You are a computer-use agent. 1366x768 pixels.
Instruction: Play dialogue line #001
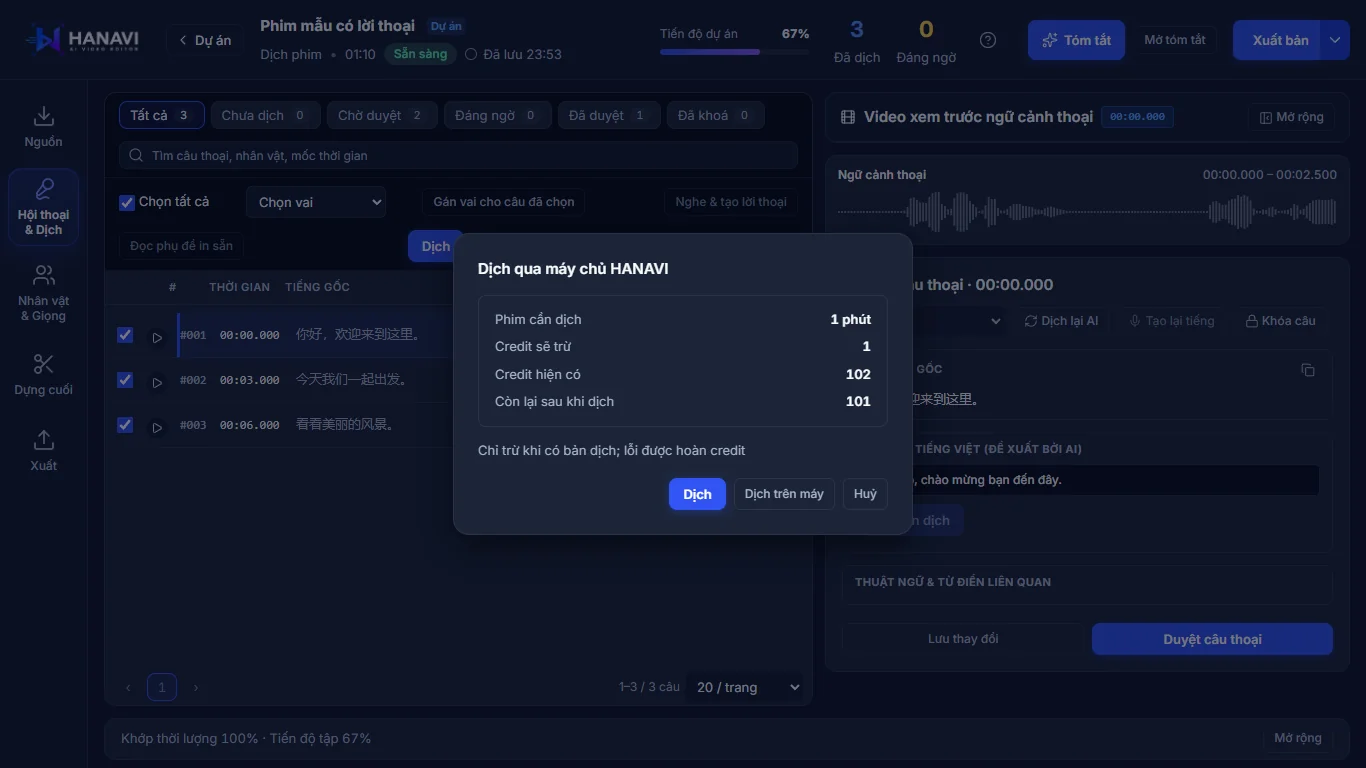click(x=157, y=337)
